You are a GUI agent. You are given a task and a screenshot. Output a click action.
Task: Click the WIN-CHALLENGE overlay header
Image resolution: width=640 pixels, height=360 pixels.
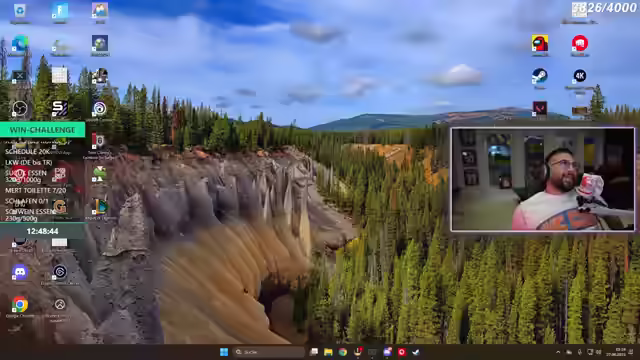[42, 130]
